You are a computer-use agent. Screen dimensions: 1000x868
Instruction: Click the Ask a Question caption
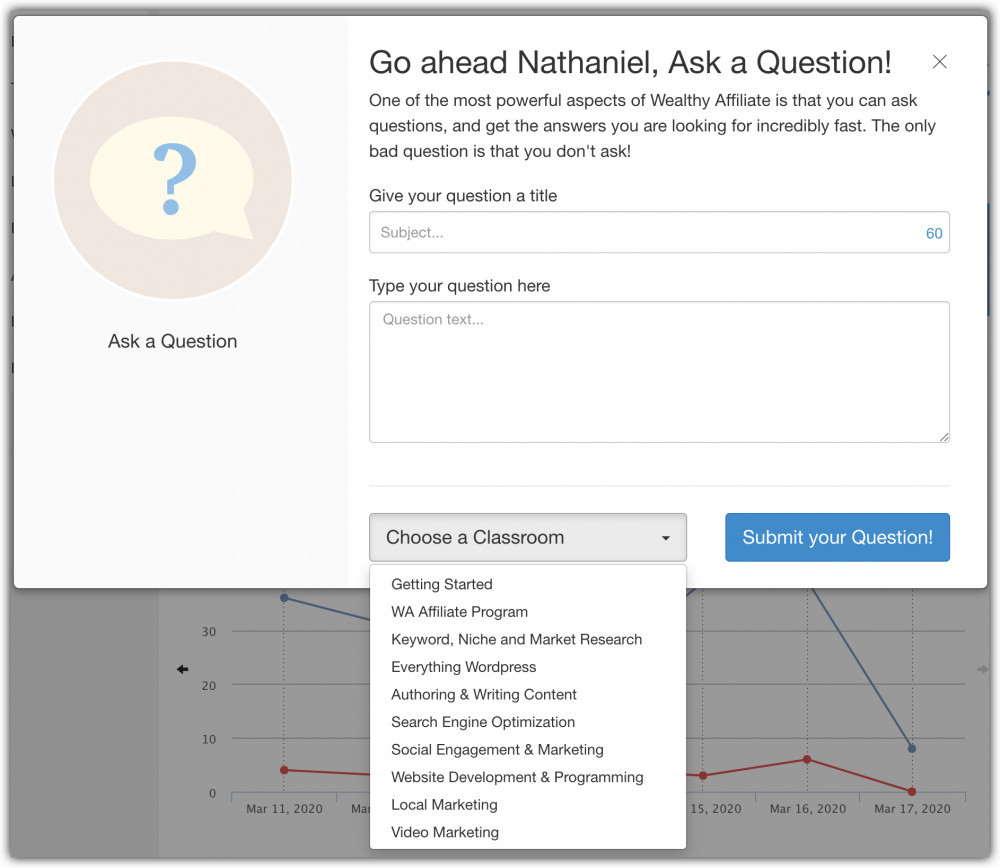point(172,341)
